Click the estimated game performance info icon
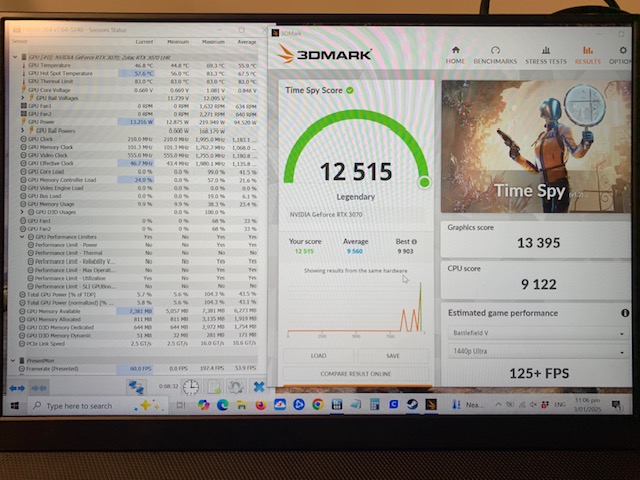The image size is (640, 480). (625, 313)
